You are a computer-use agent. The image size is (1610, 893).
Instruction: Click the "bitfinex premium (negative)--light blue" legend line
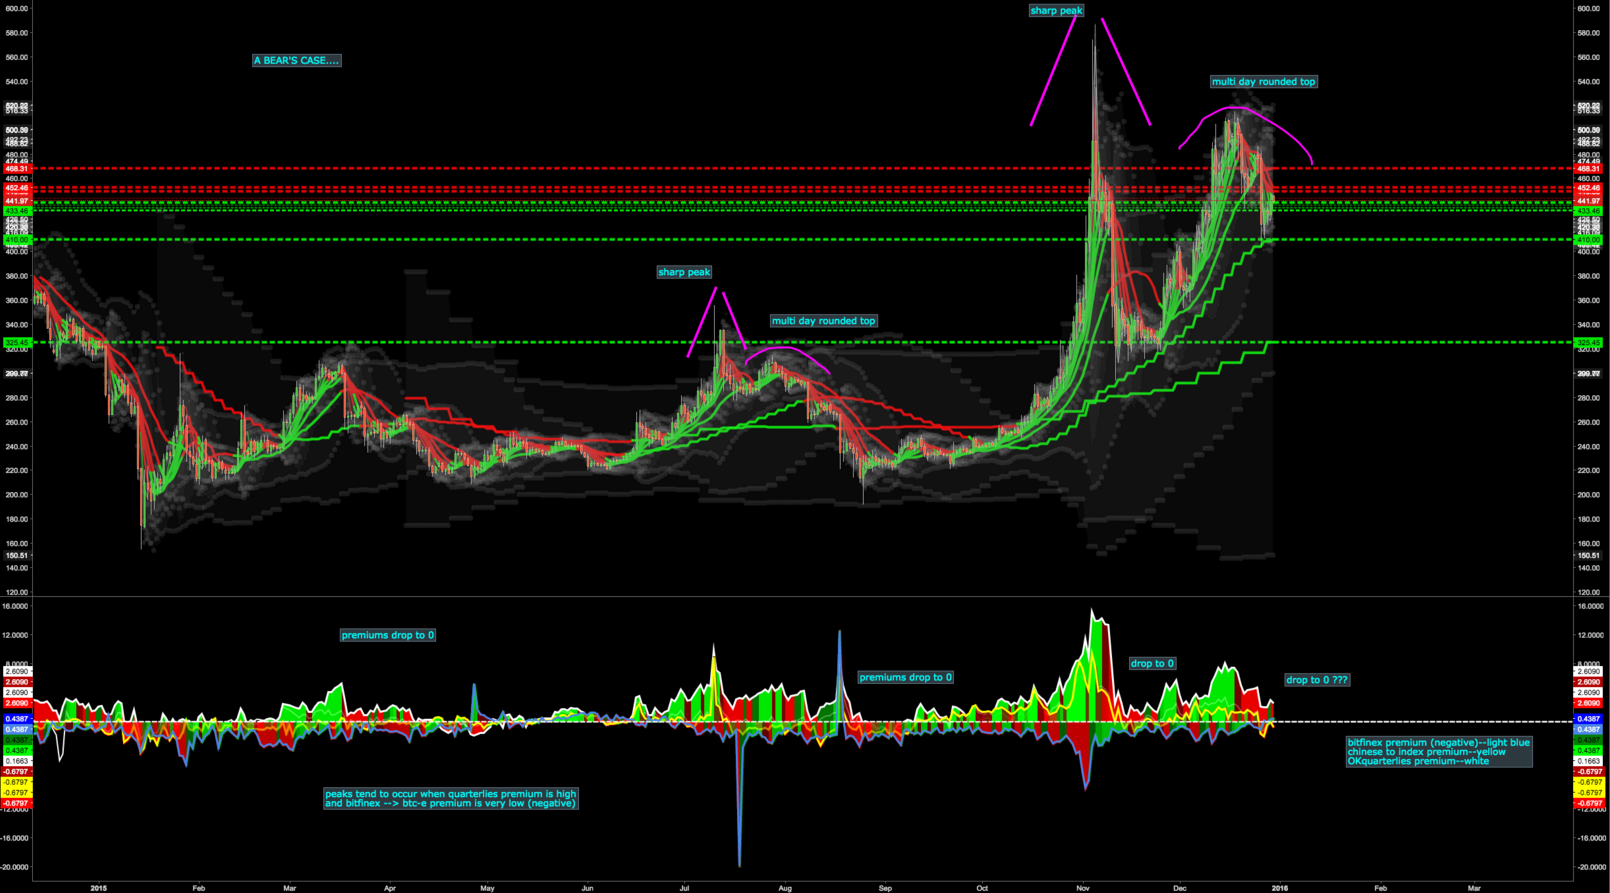1438,743
